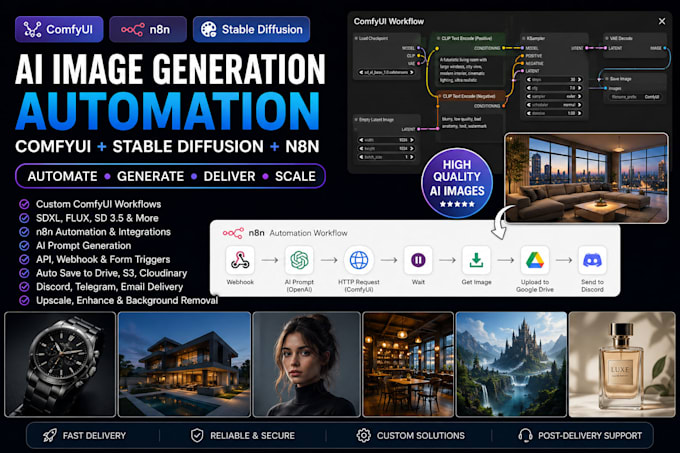
Task: Click the ComfyUI badge node-graph icon
Action: click(32, 29)
